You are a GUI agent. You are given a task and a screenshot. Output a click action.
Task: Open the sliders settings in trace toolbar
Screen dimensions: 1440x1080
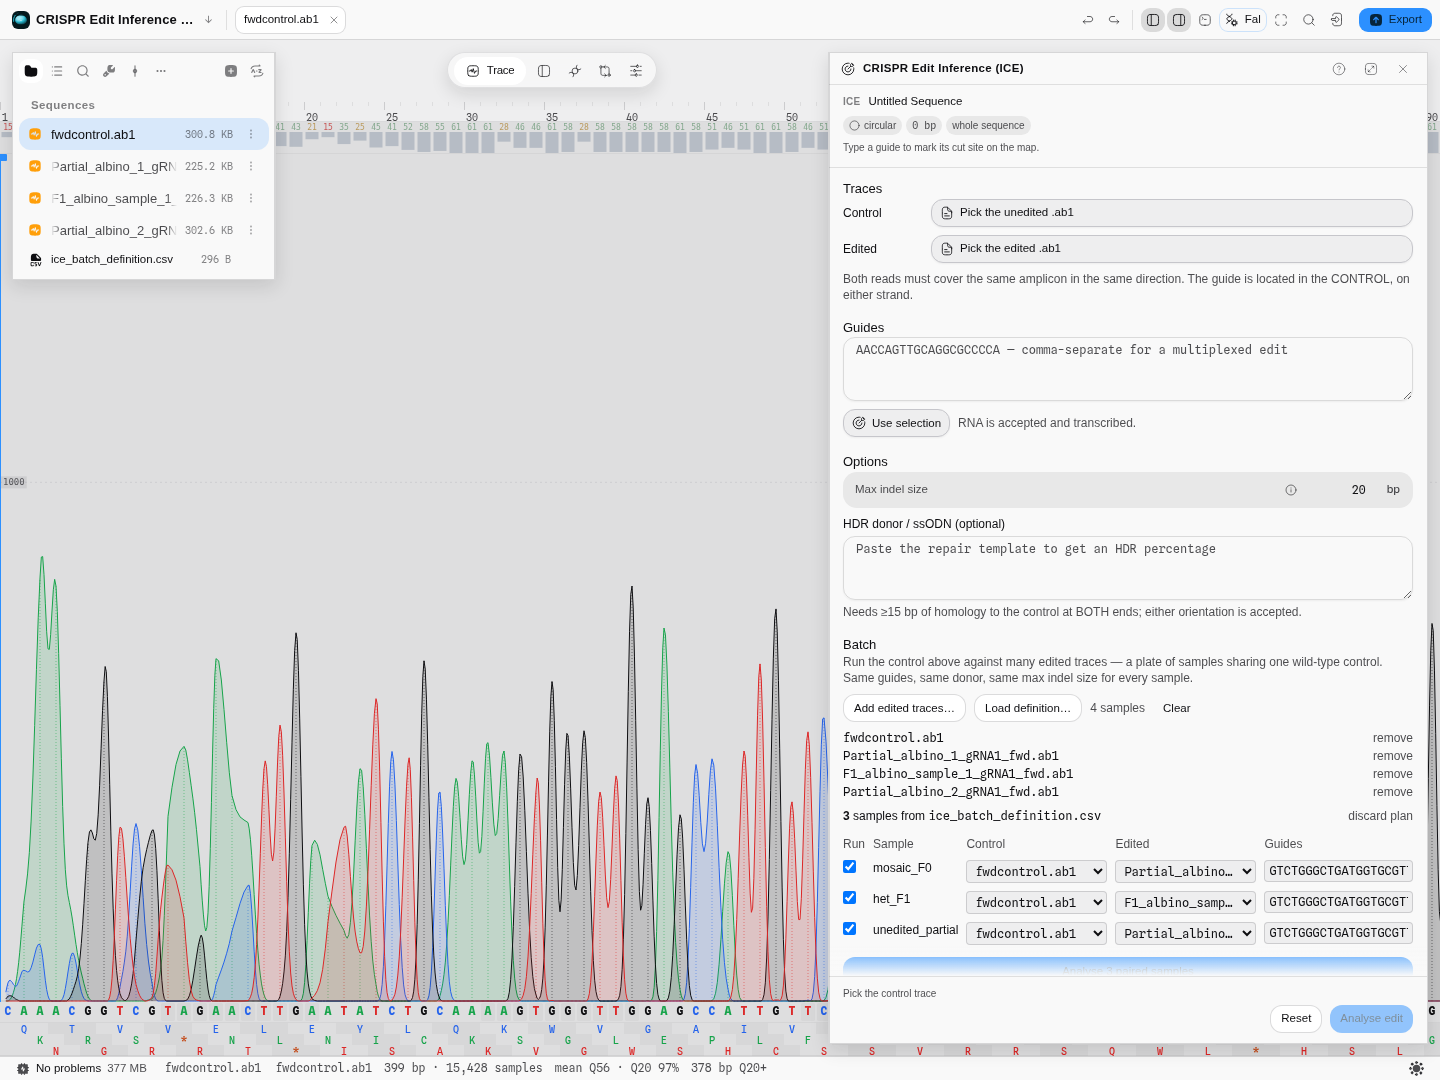636,71
